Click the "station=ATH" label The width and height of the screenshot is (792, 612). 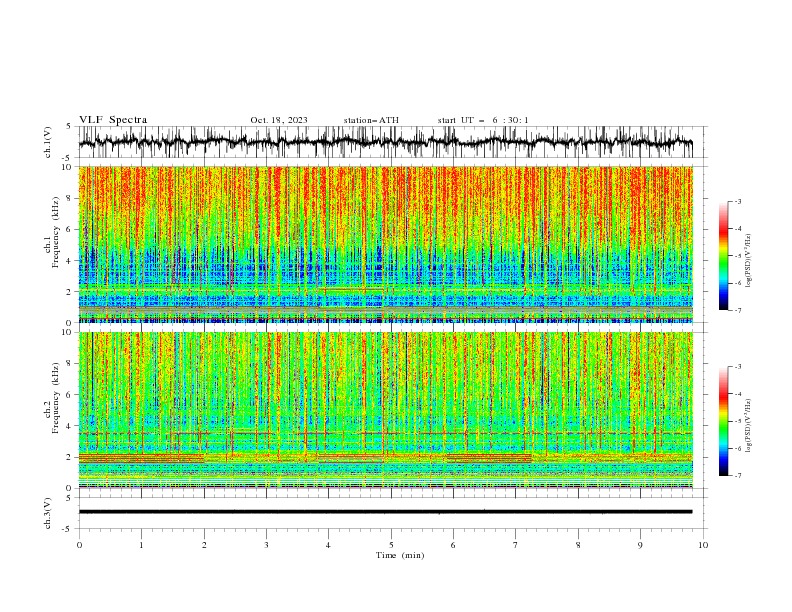tap(371, 120)
